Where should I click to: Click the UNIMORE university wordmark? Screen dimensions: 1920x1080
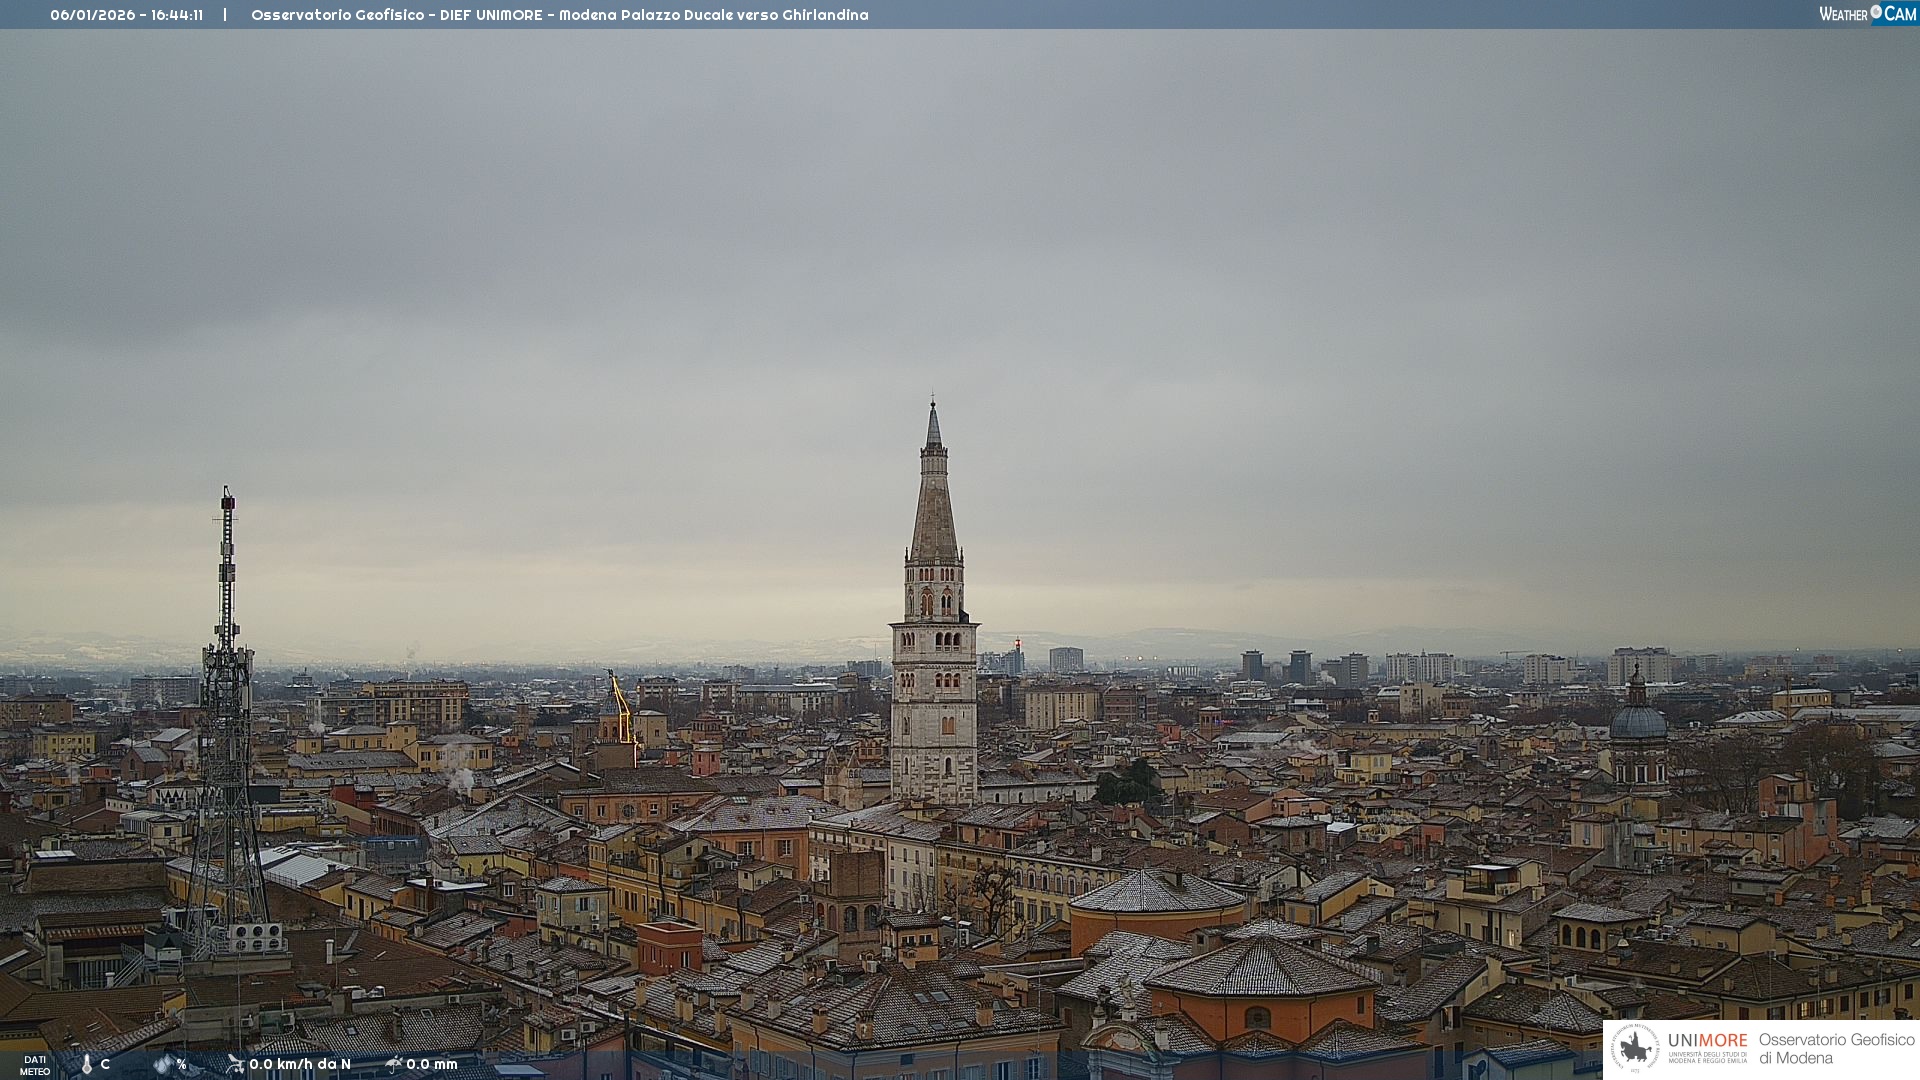pyautogui.click(x=1707, y=1041)
